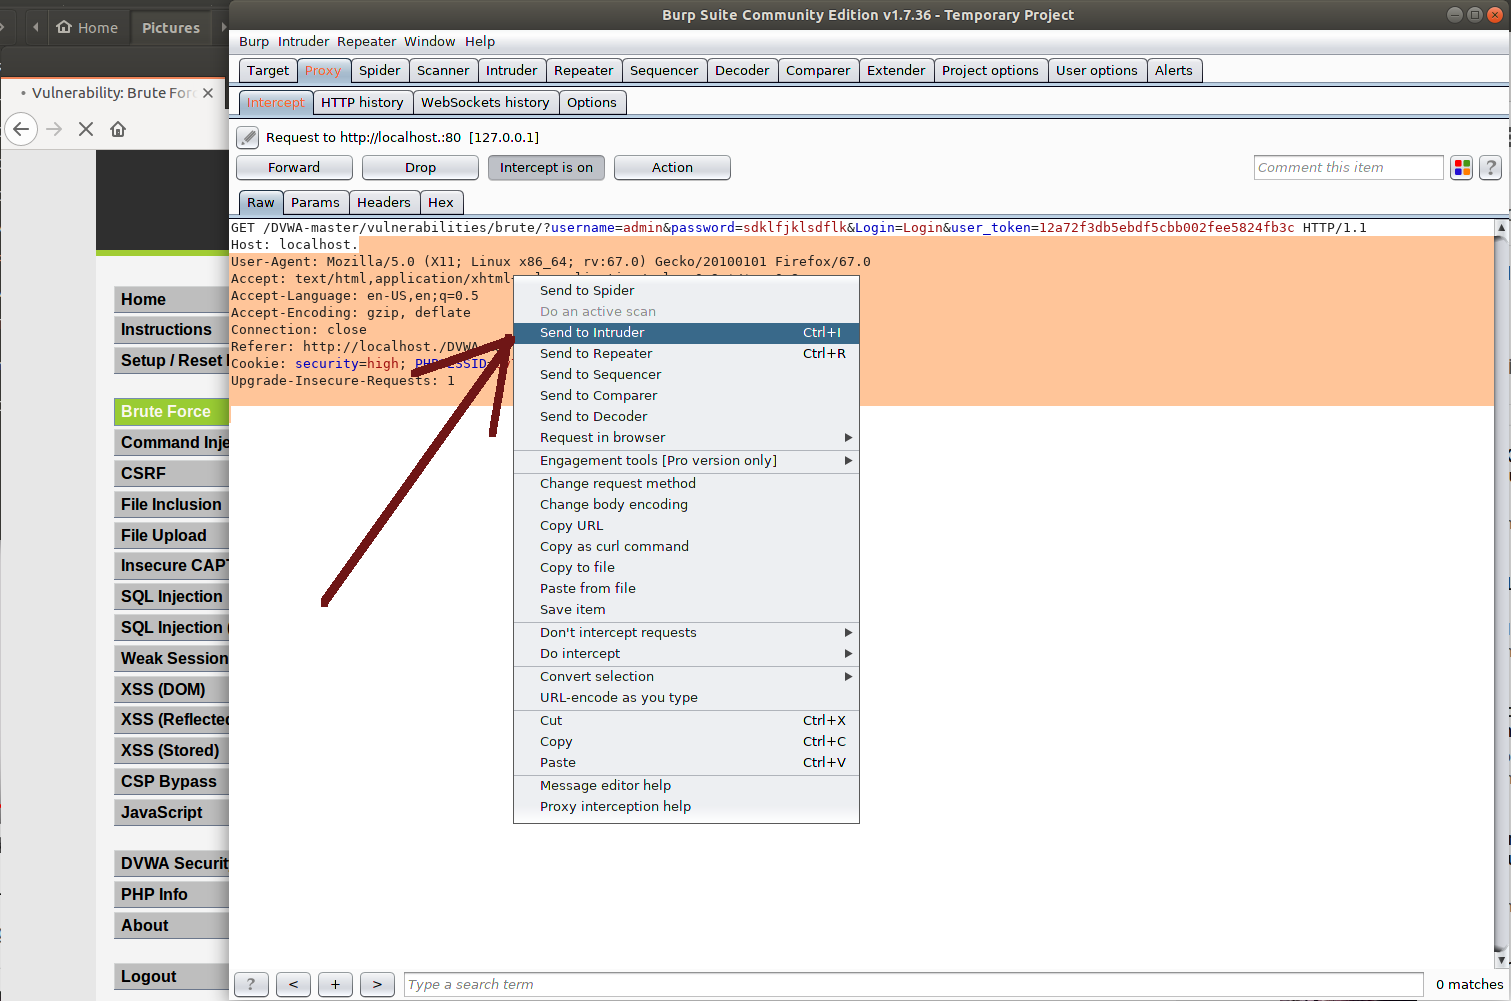Open the Extender tab
Viewport: 1511px width, 1001px height.
coord(896,71)
